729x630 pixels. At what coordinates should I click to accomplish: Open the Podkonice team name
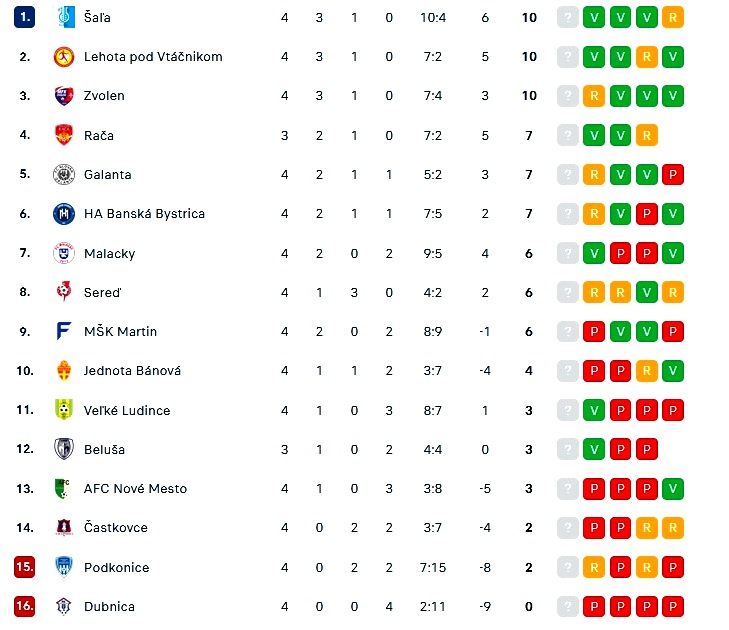pyautogui.click(x=116, y=568)
